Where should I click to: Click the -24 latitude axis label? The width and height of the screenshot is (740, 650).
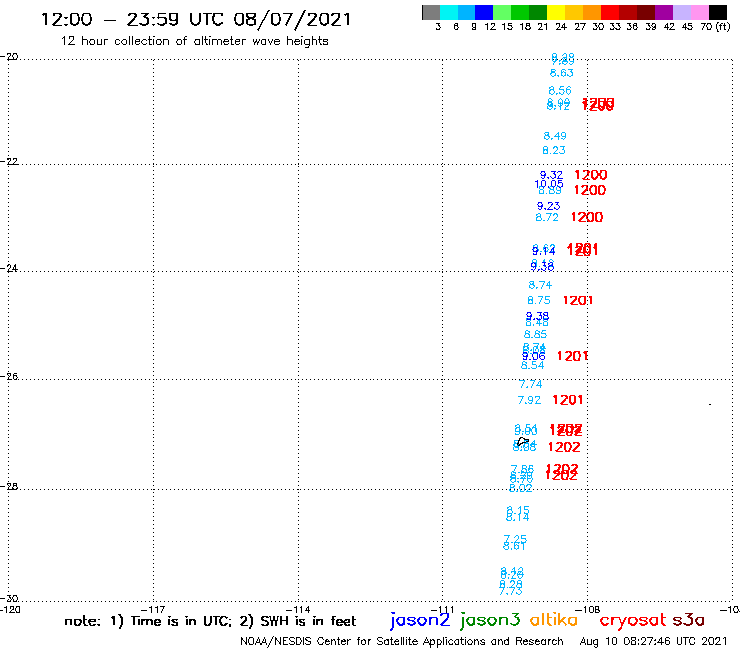pyautogui.click(x=9, y=268)
